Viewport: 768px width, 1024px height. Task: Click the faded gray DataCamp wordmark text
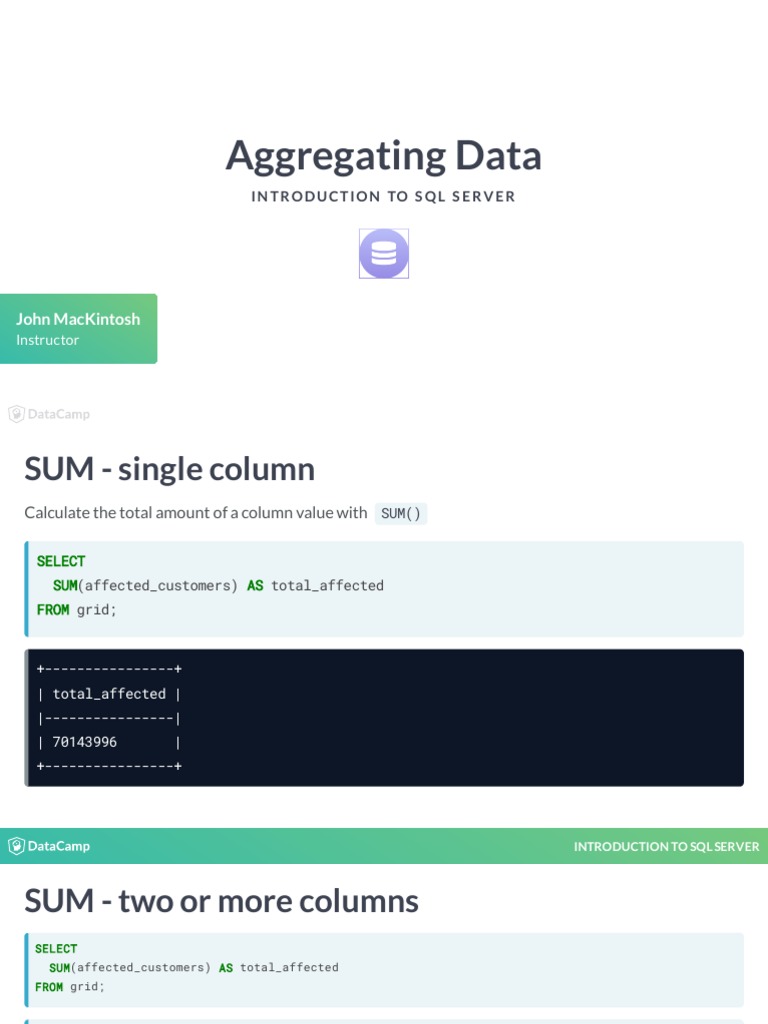pyautogui.click(x=59, y=414)
